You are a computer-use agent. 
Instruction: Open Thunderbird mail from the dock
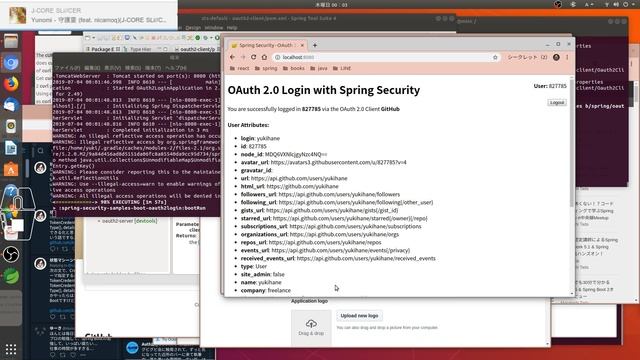click(11, 105)
